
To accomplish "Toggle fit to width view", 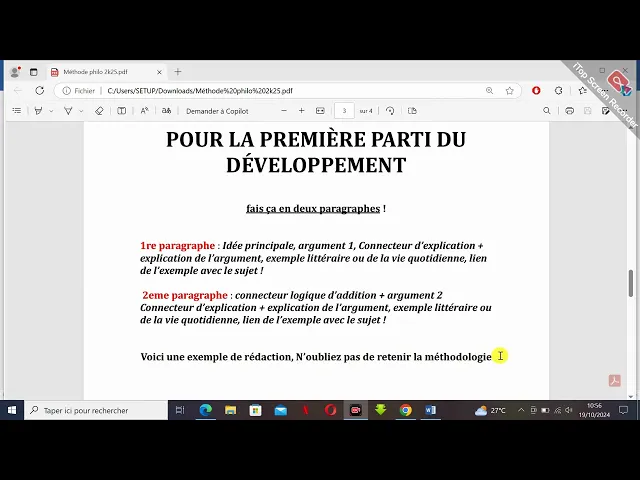I will 320,111.
